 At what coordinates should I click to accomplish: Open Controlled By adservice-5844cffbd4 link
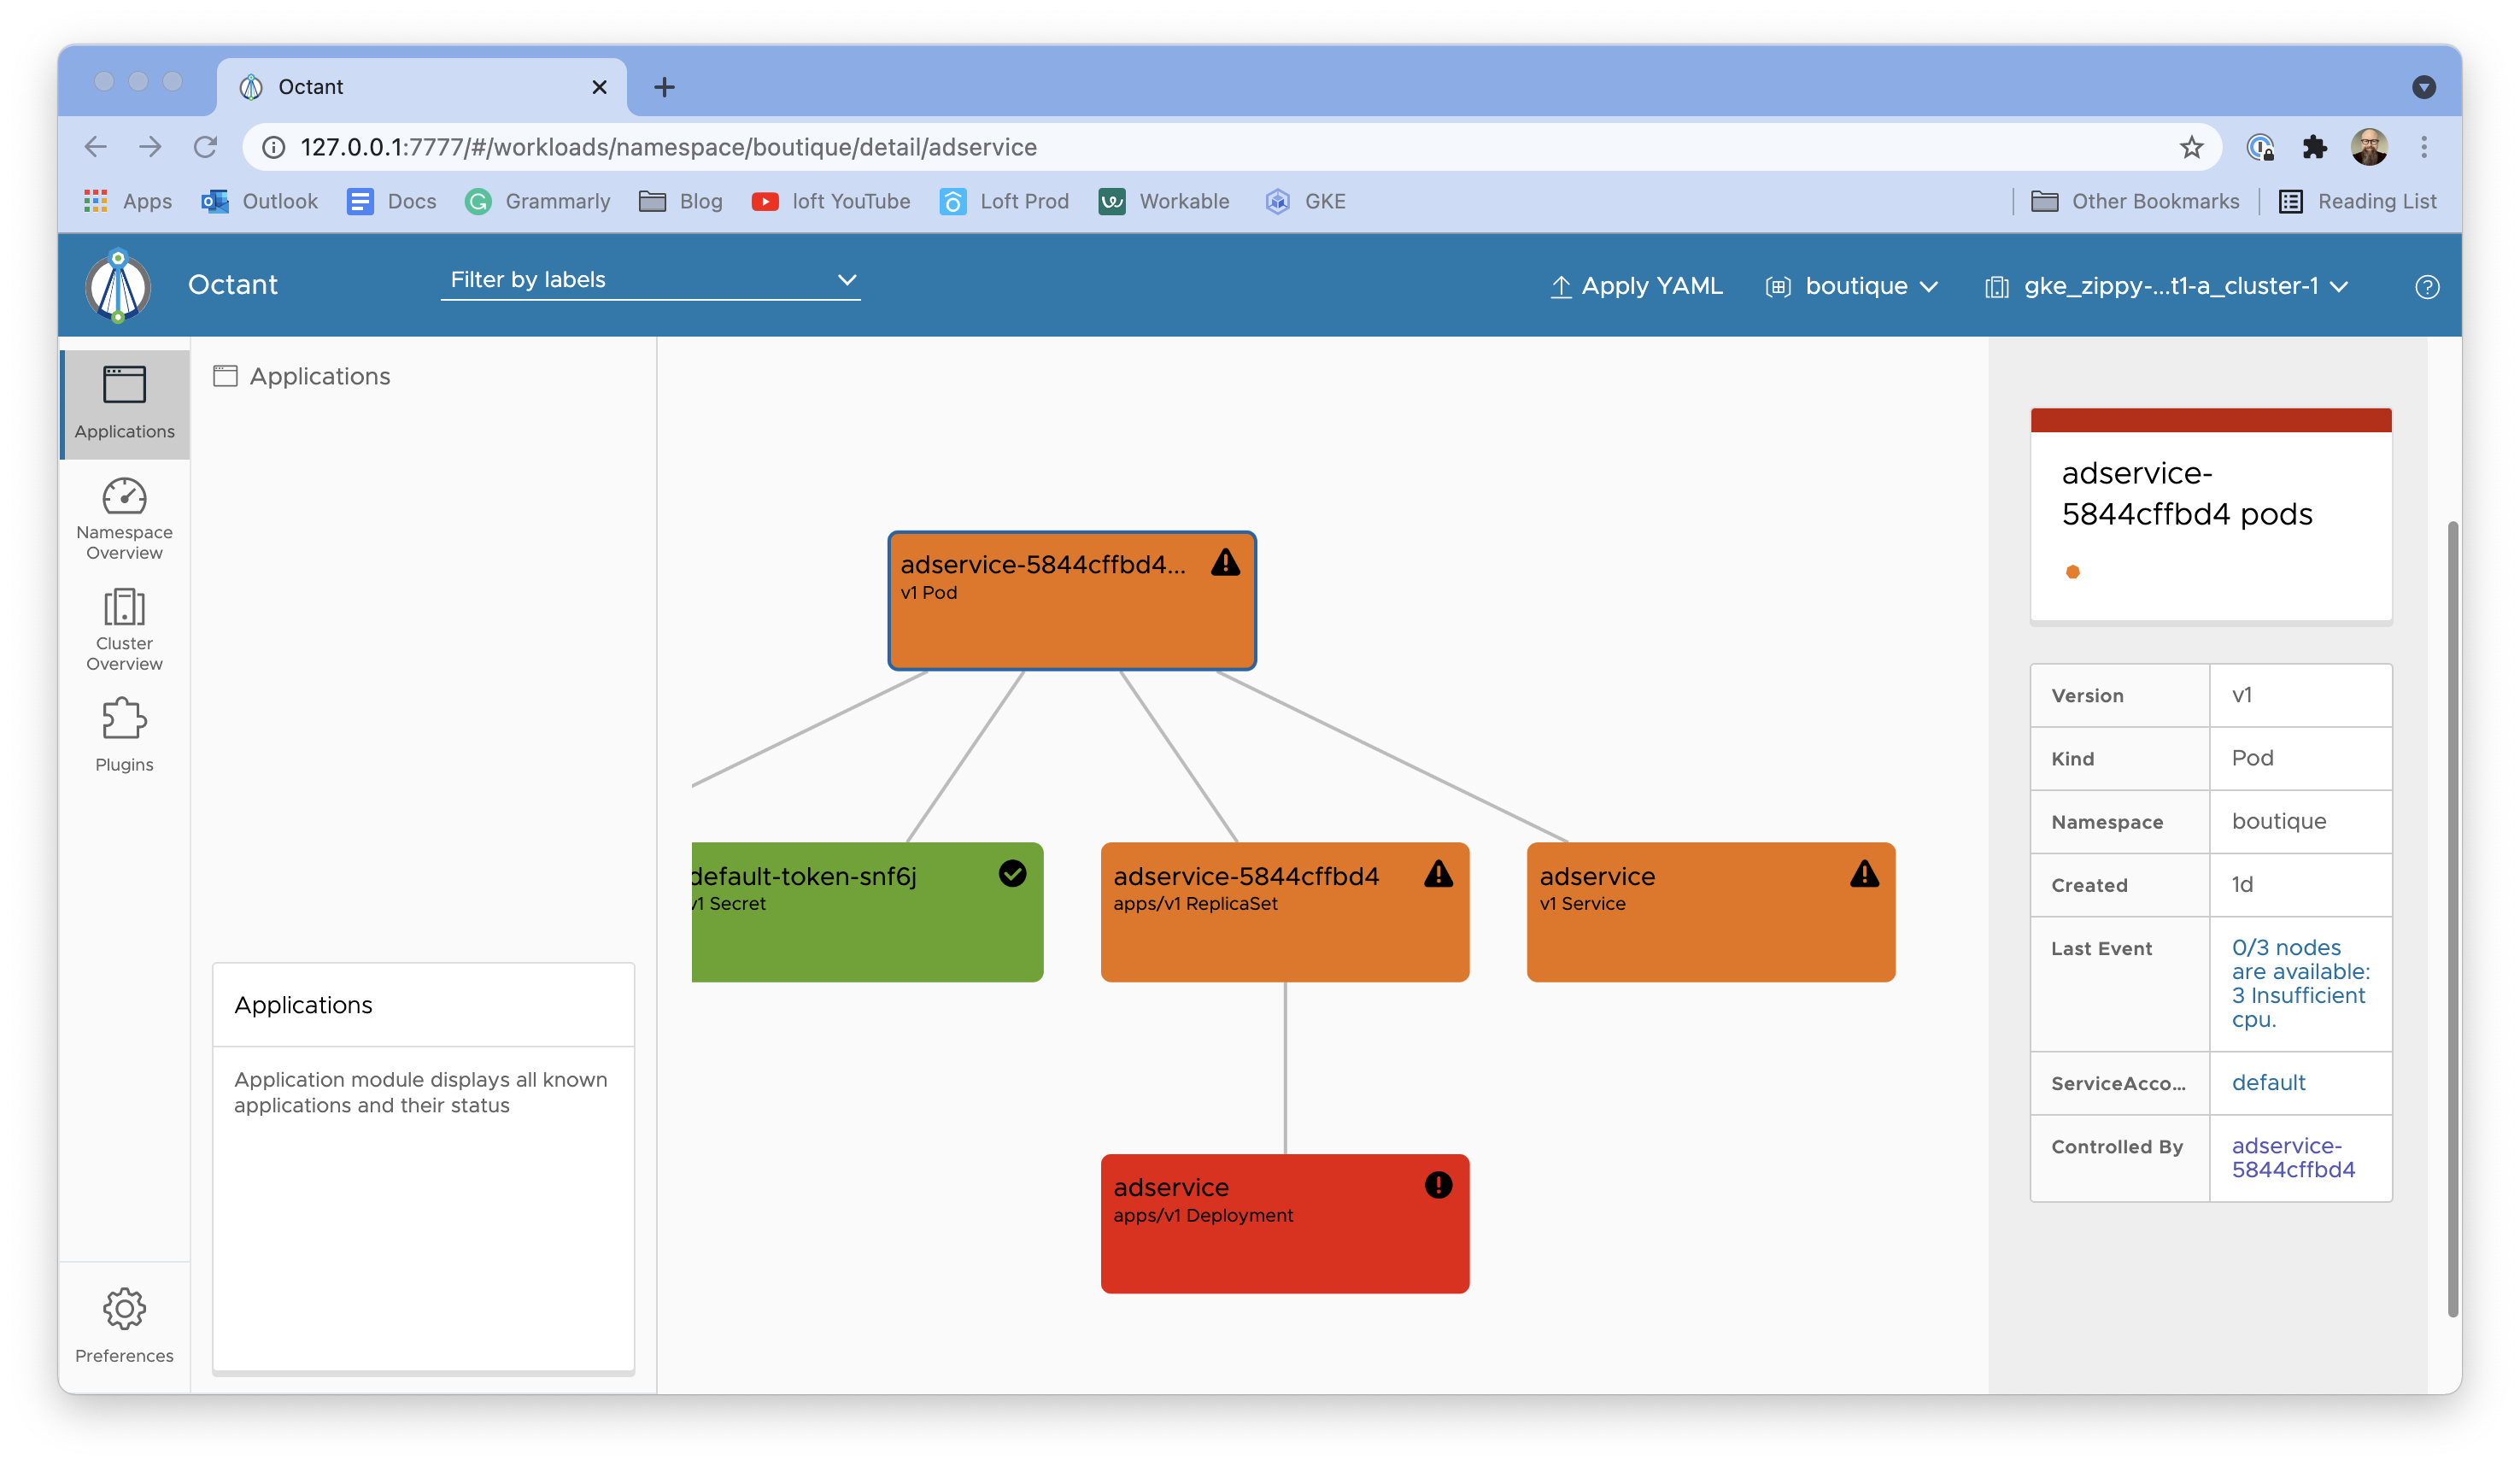pos(2292,1157)
